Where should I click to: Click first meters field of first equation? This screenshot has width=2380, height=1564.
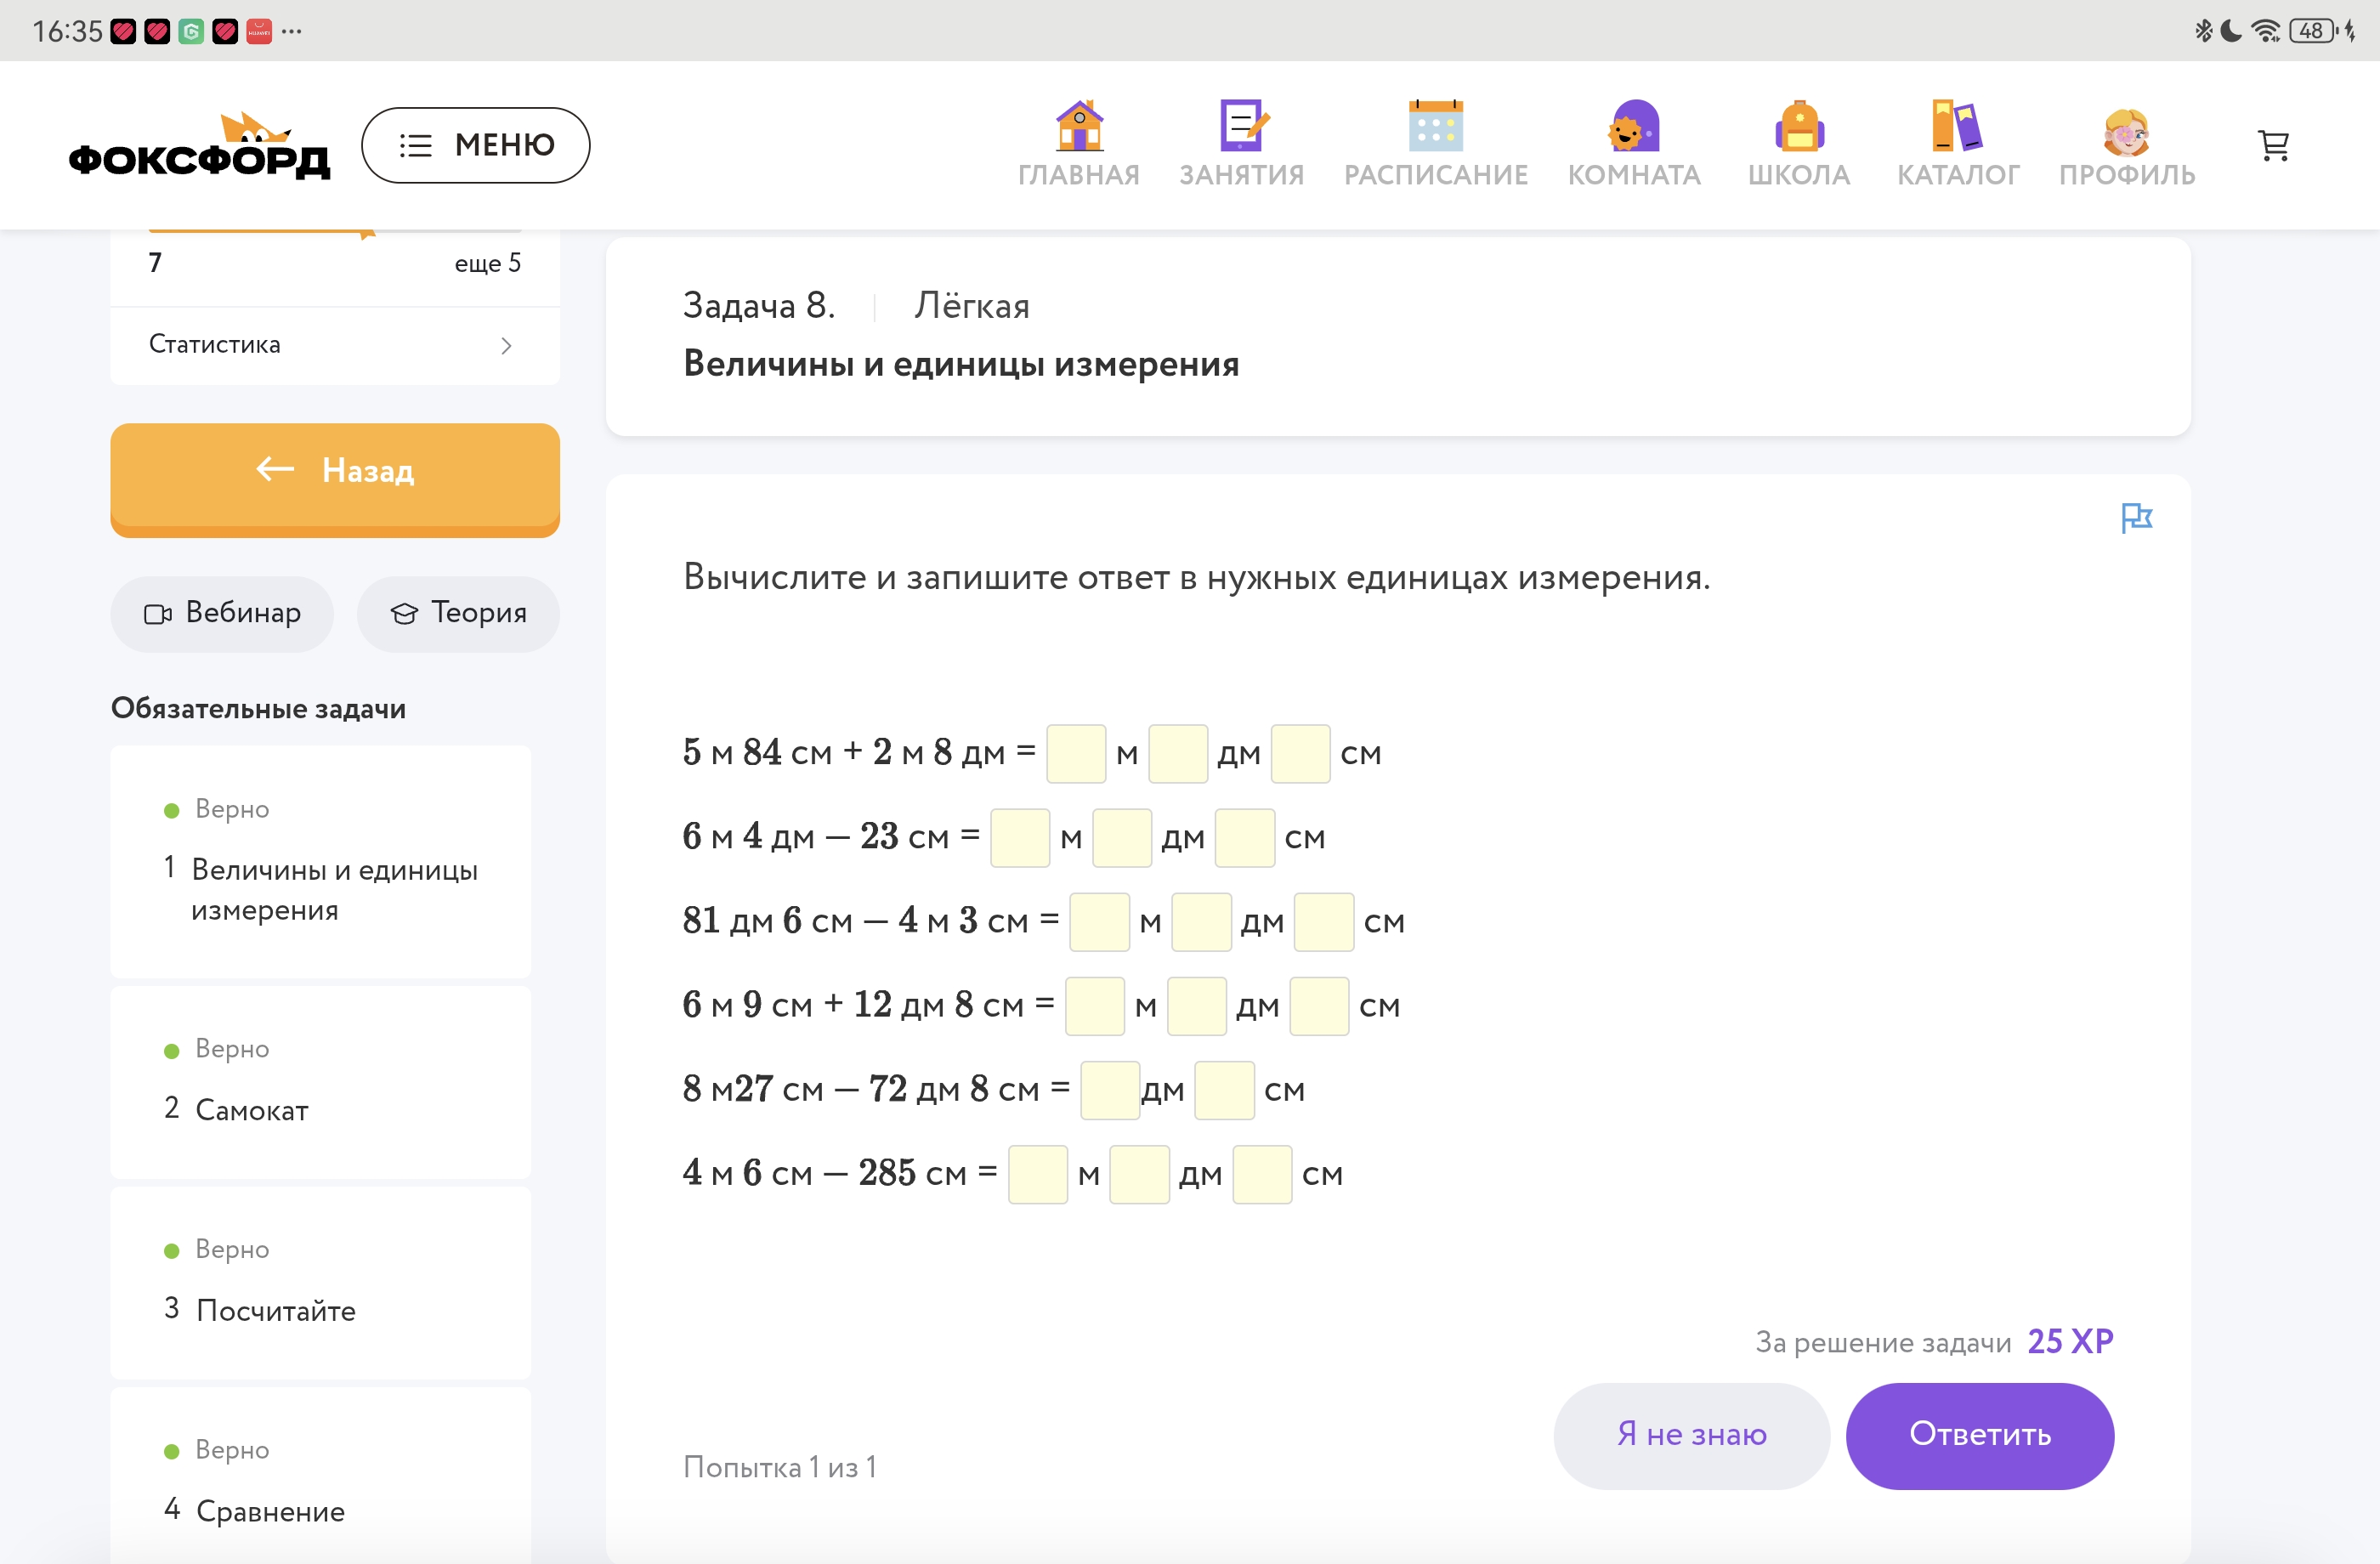pos(1075,754)
